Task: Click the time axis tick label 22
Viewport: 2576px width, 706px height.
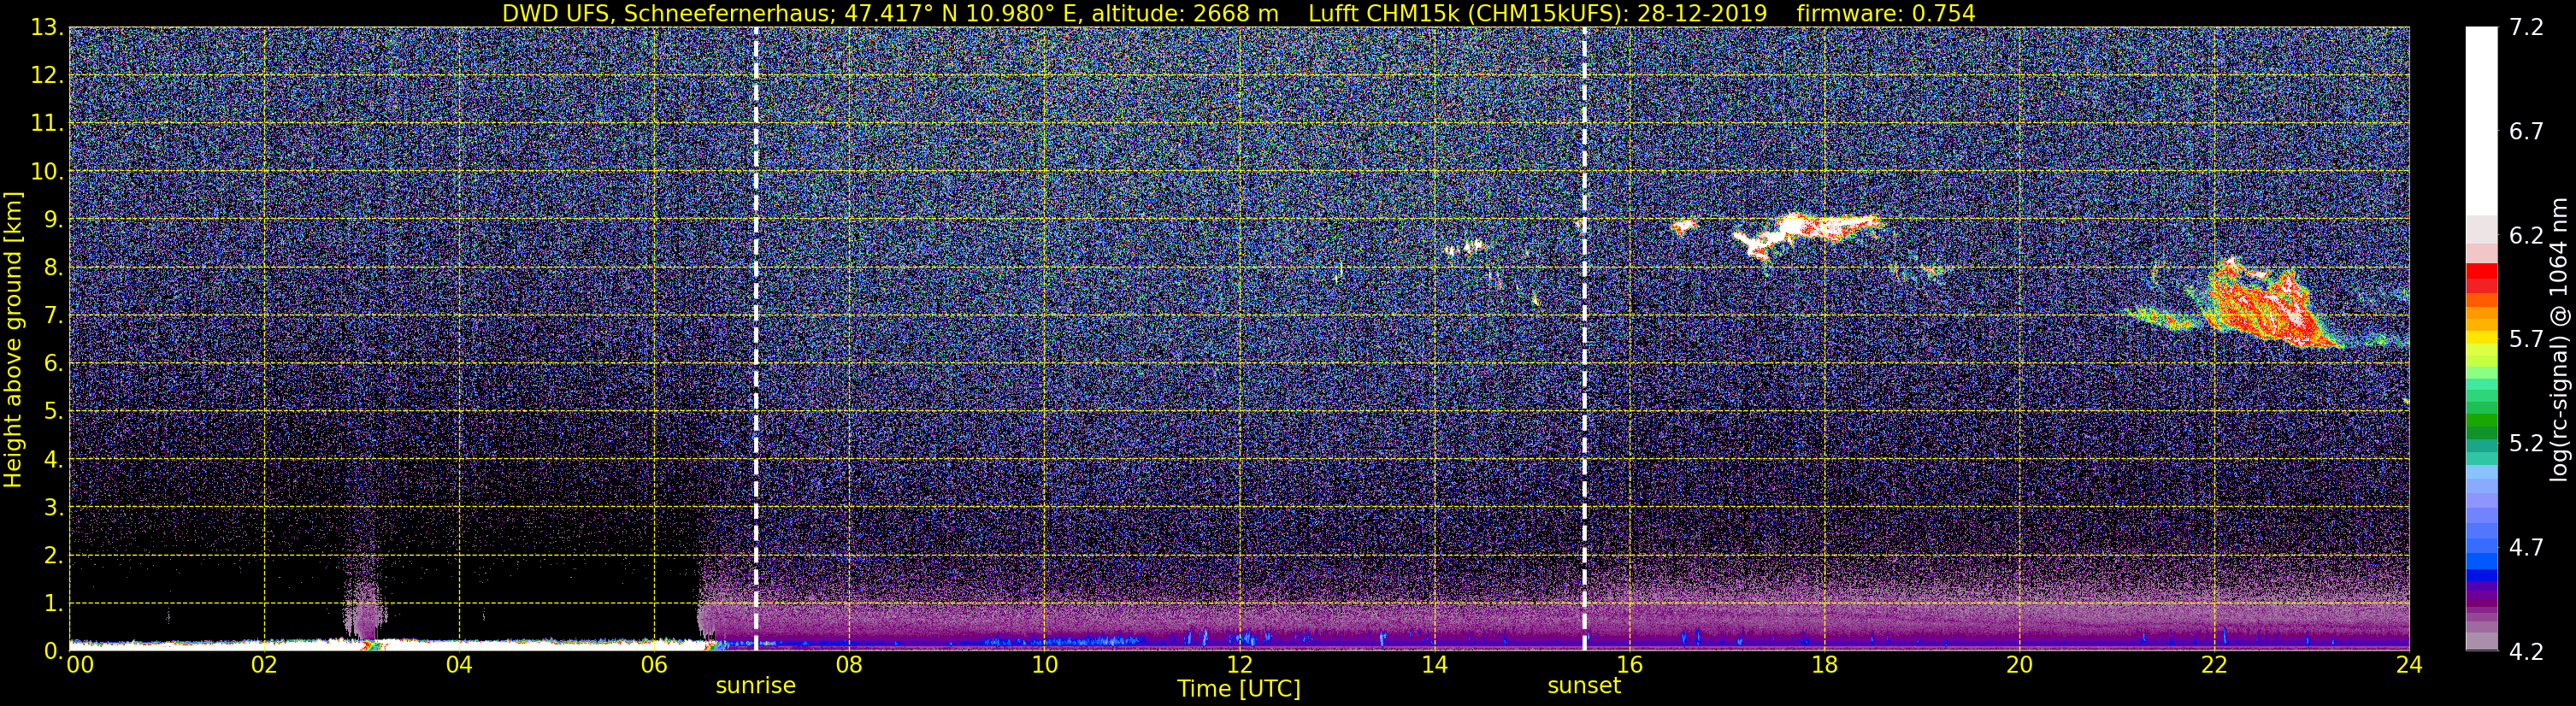Action: tap(2214, 665)
